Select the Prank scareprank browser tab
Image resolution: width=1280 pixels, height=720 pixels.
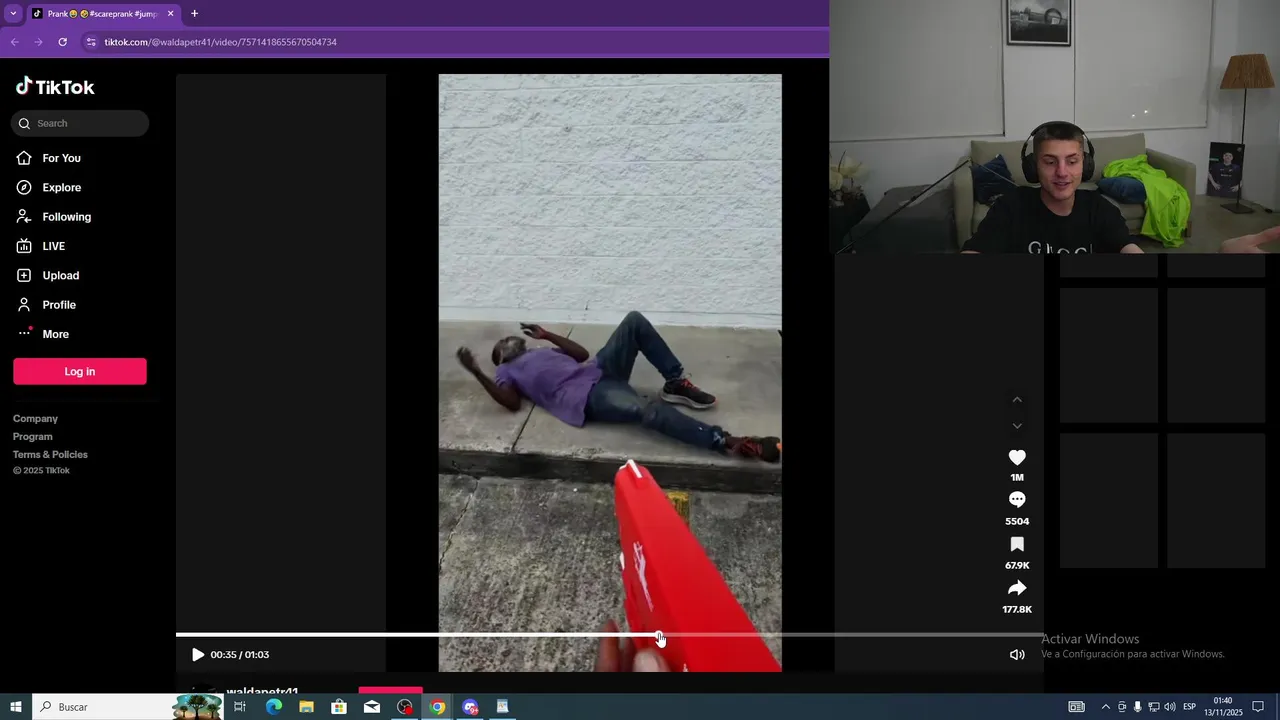[102, 14]
